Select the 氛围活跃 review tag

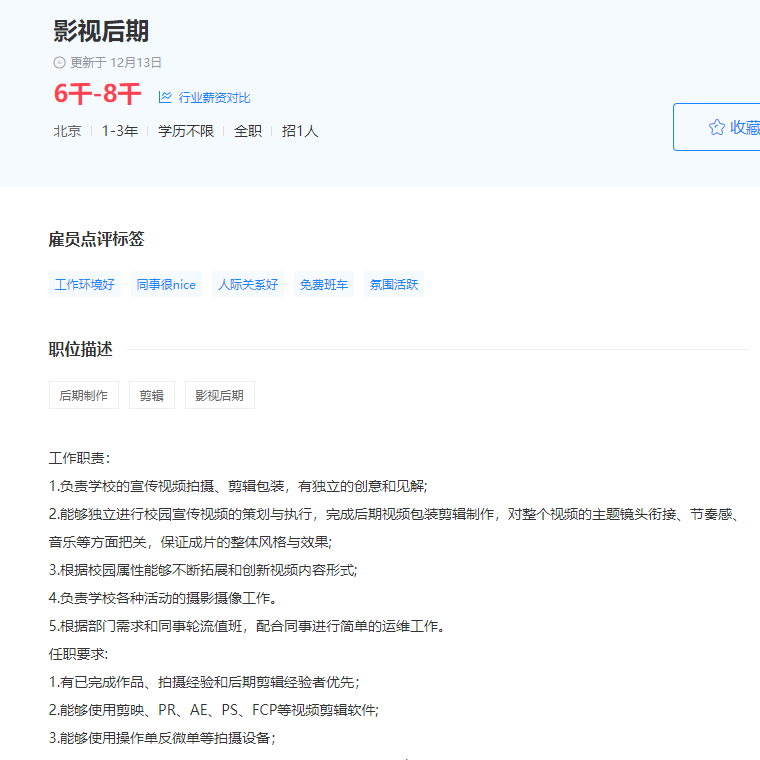click(x=394, y=285)
